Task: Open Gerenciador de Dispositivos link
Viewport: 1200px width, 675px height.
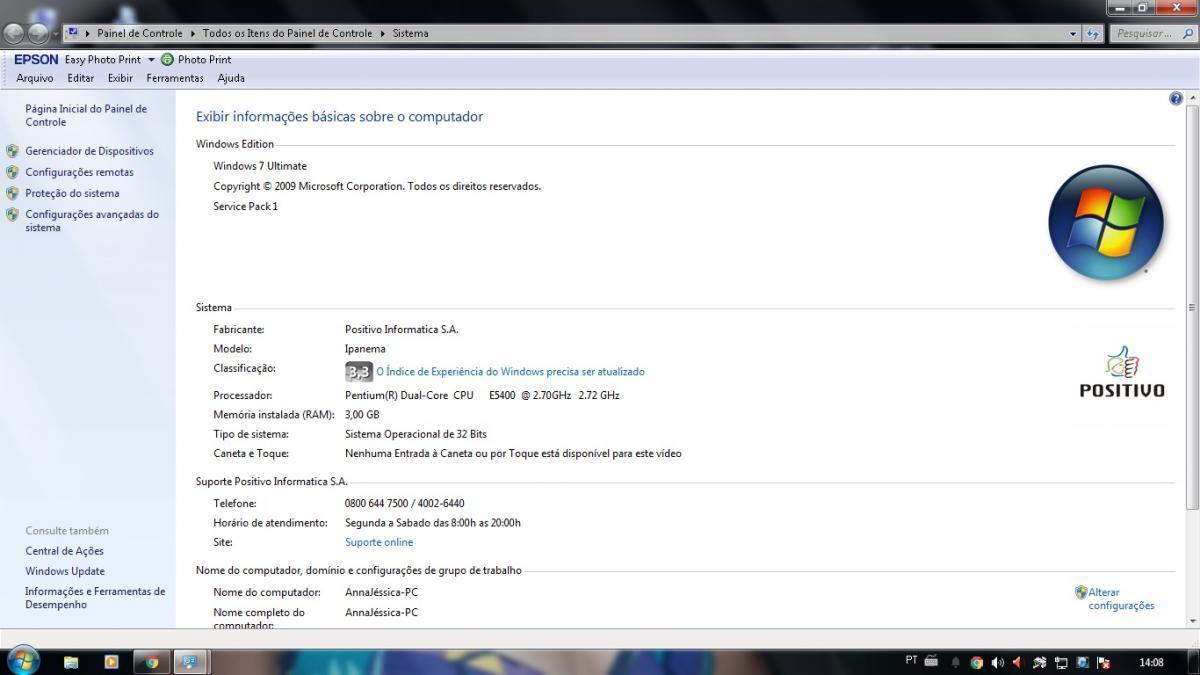Action: pyautogui.click(x=90, y=151)
